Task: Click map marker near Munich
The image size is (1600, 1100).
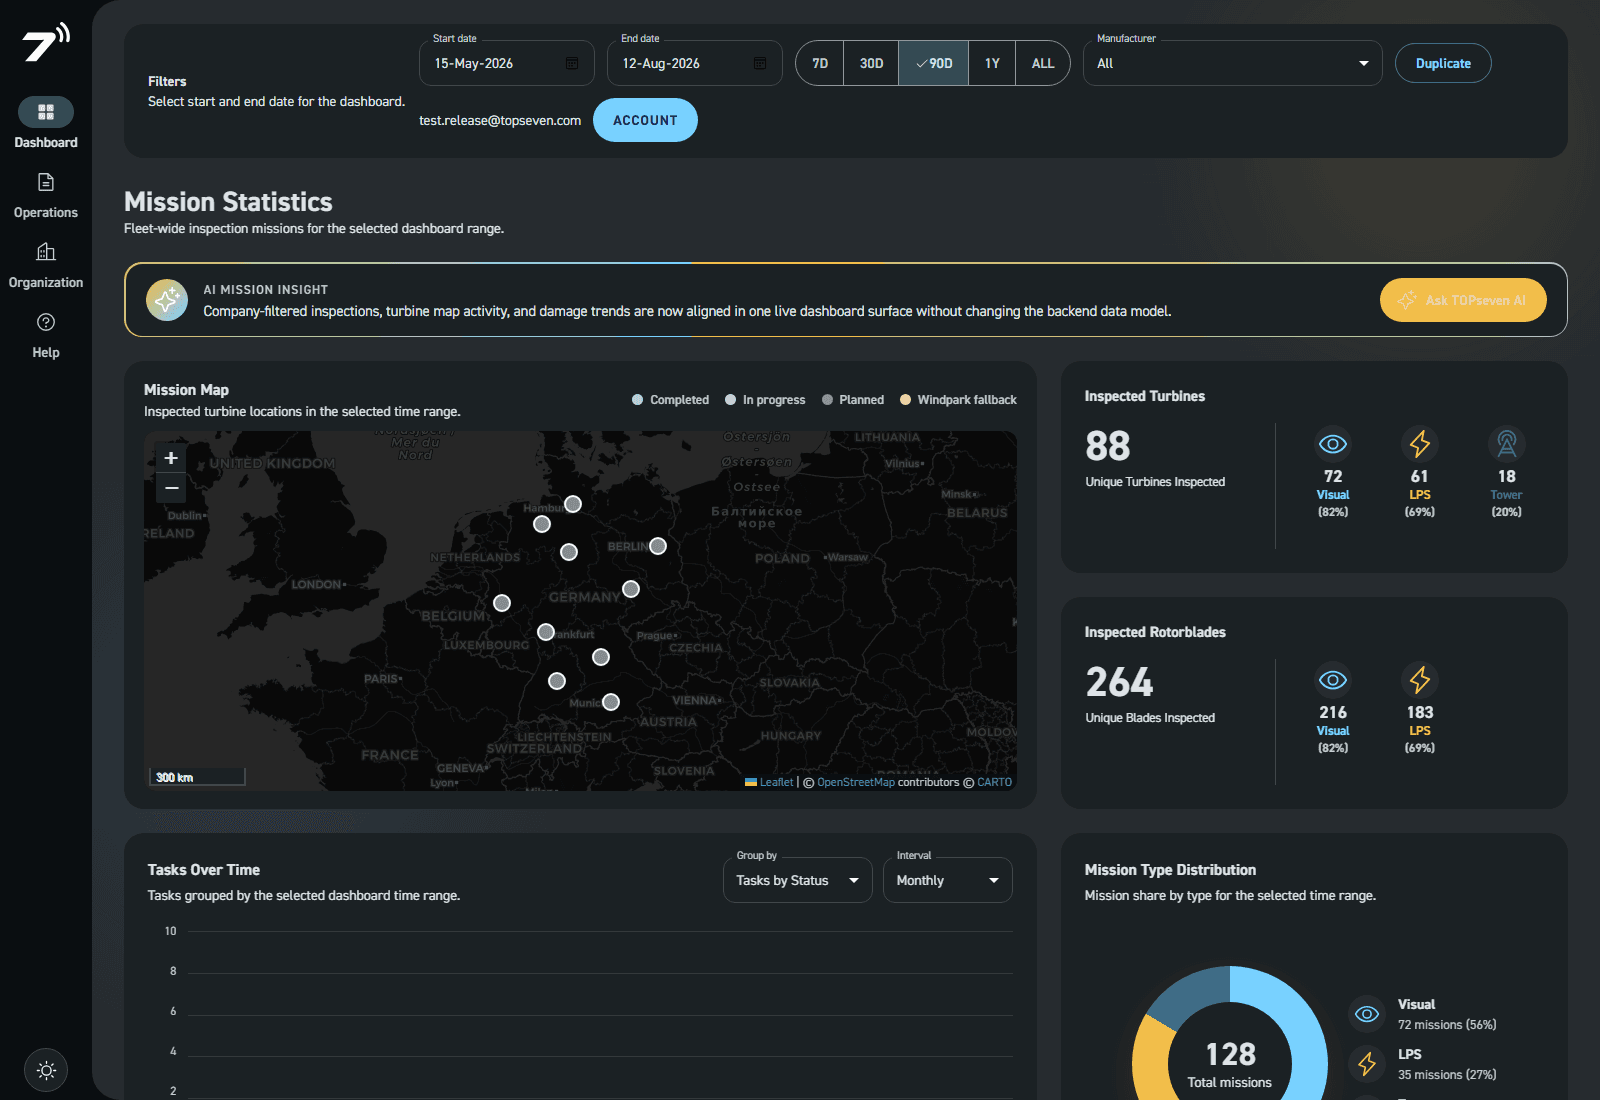Action: (x=611, y=702)
